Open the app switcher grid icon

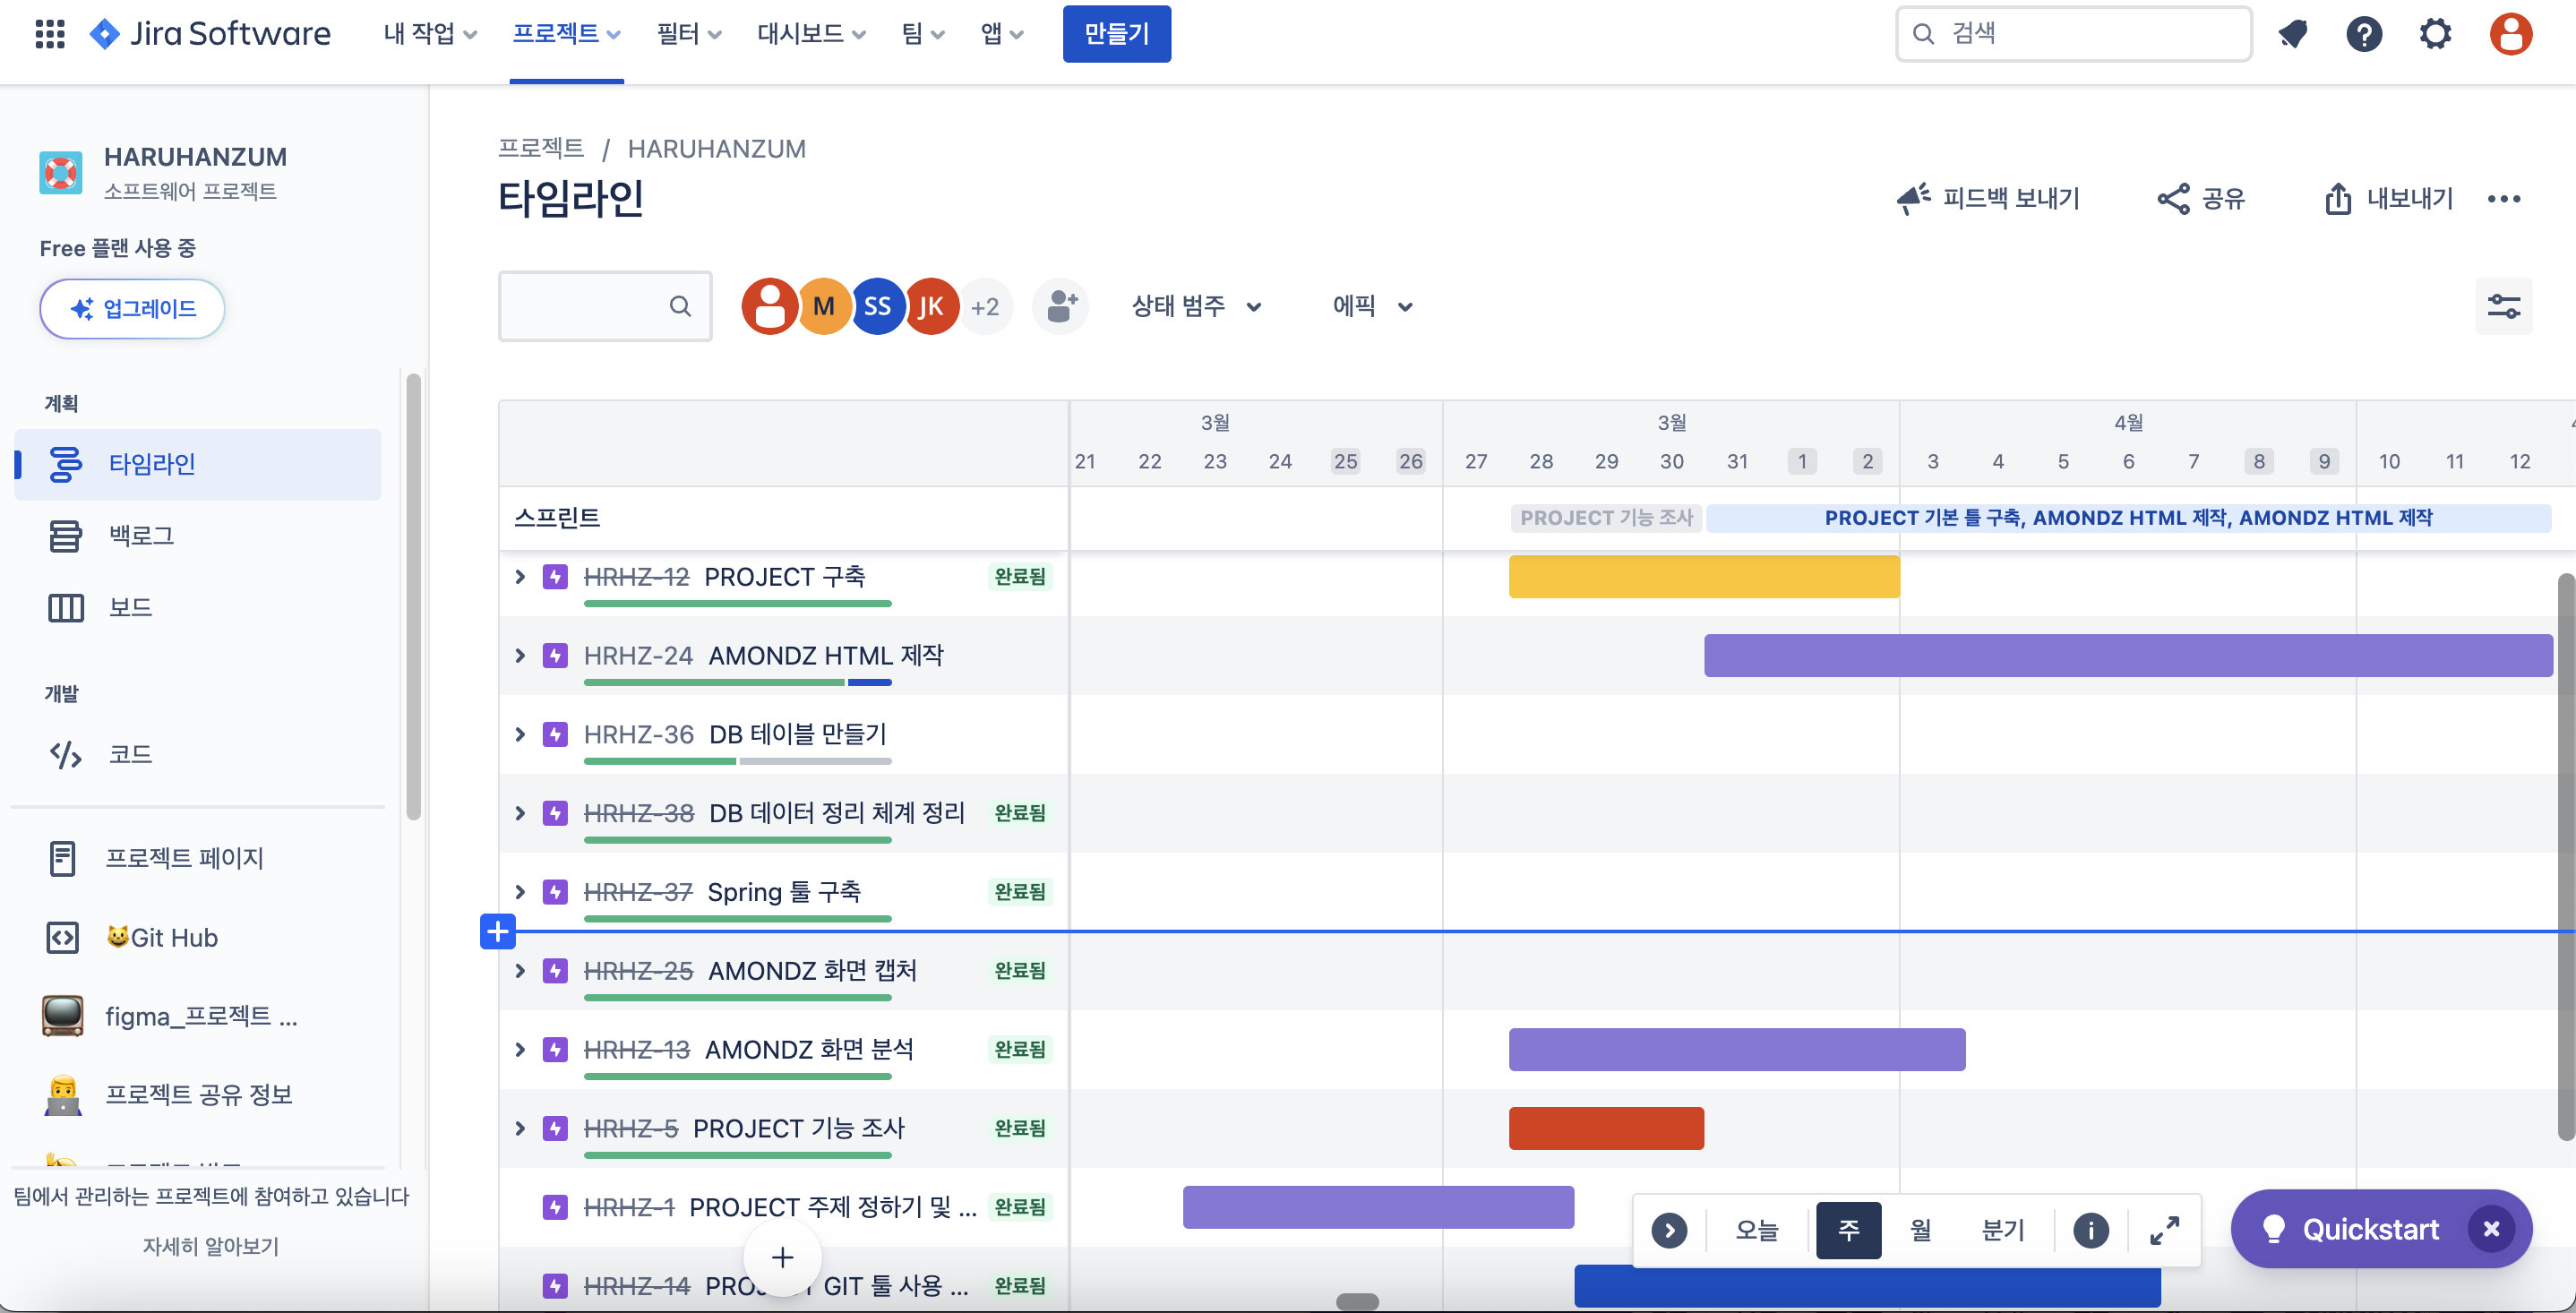[x=50, y=33]
